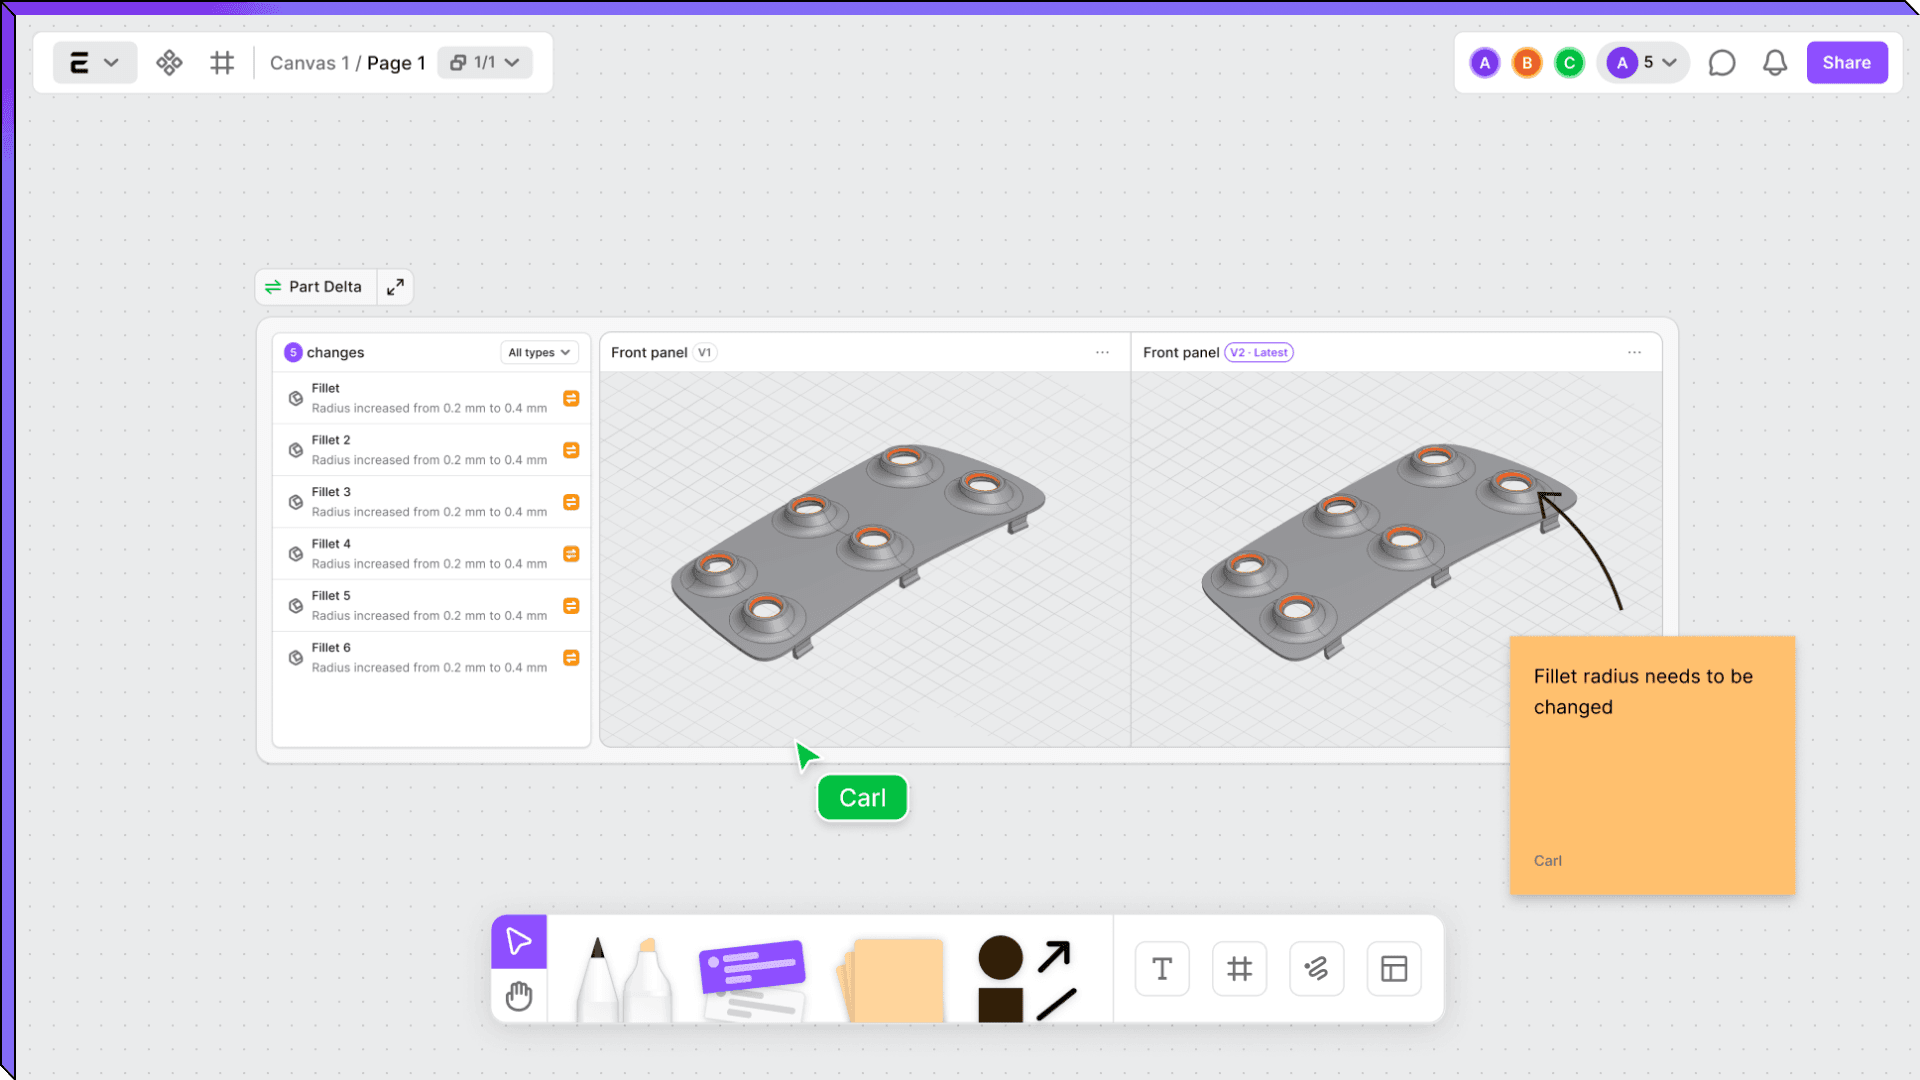Click purple avatar A
This screenshot has height=1080, width=1920.
coord(1484,63)
